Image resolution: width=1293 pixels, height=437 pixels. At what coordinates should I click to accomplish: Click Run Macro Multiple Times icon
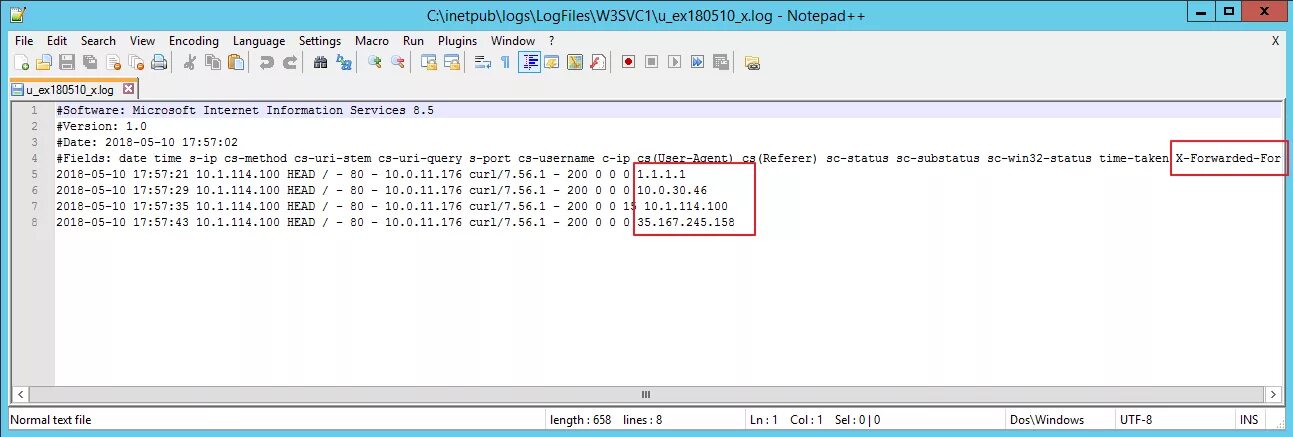click(x=698, y=62)
